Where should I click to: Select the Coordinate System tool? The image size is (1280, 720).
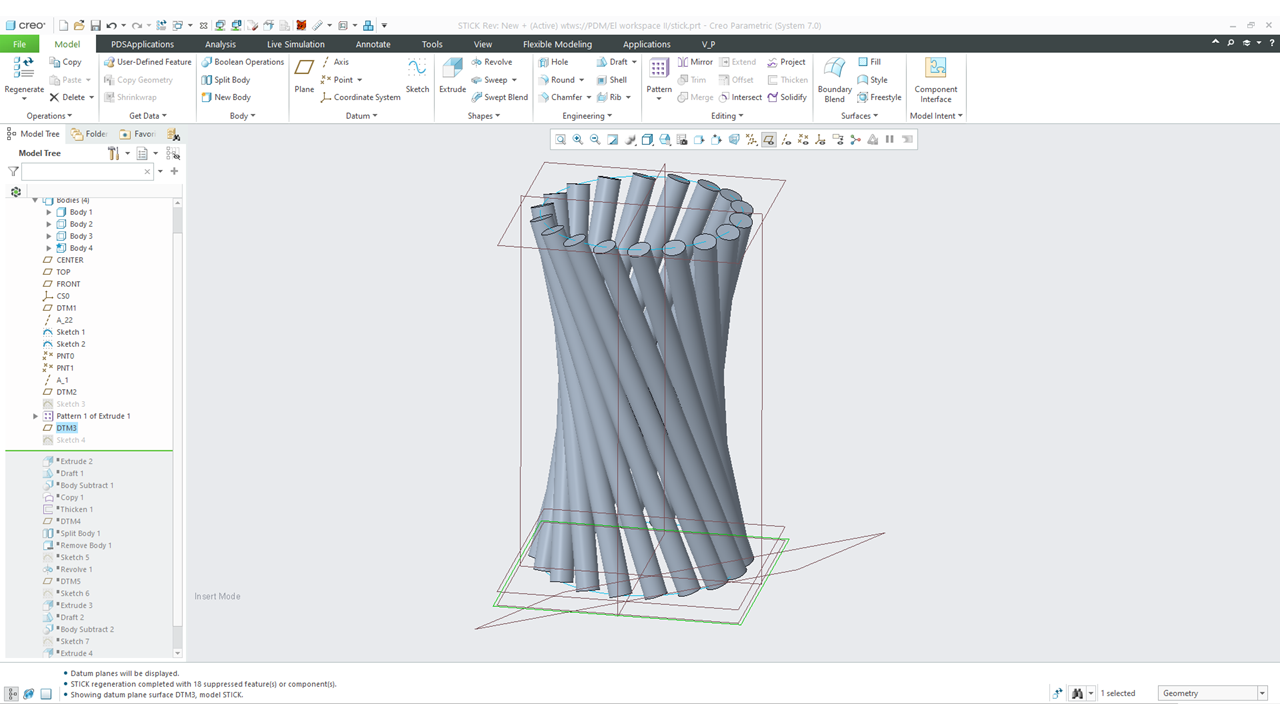point(360,98)
